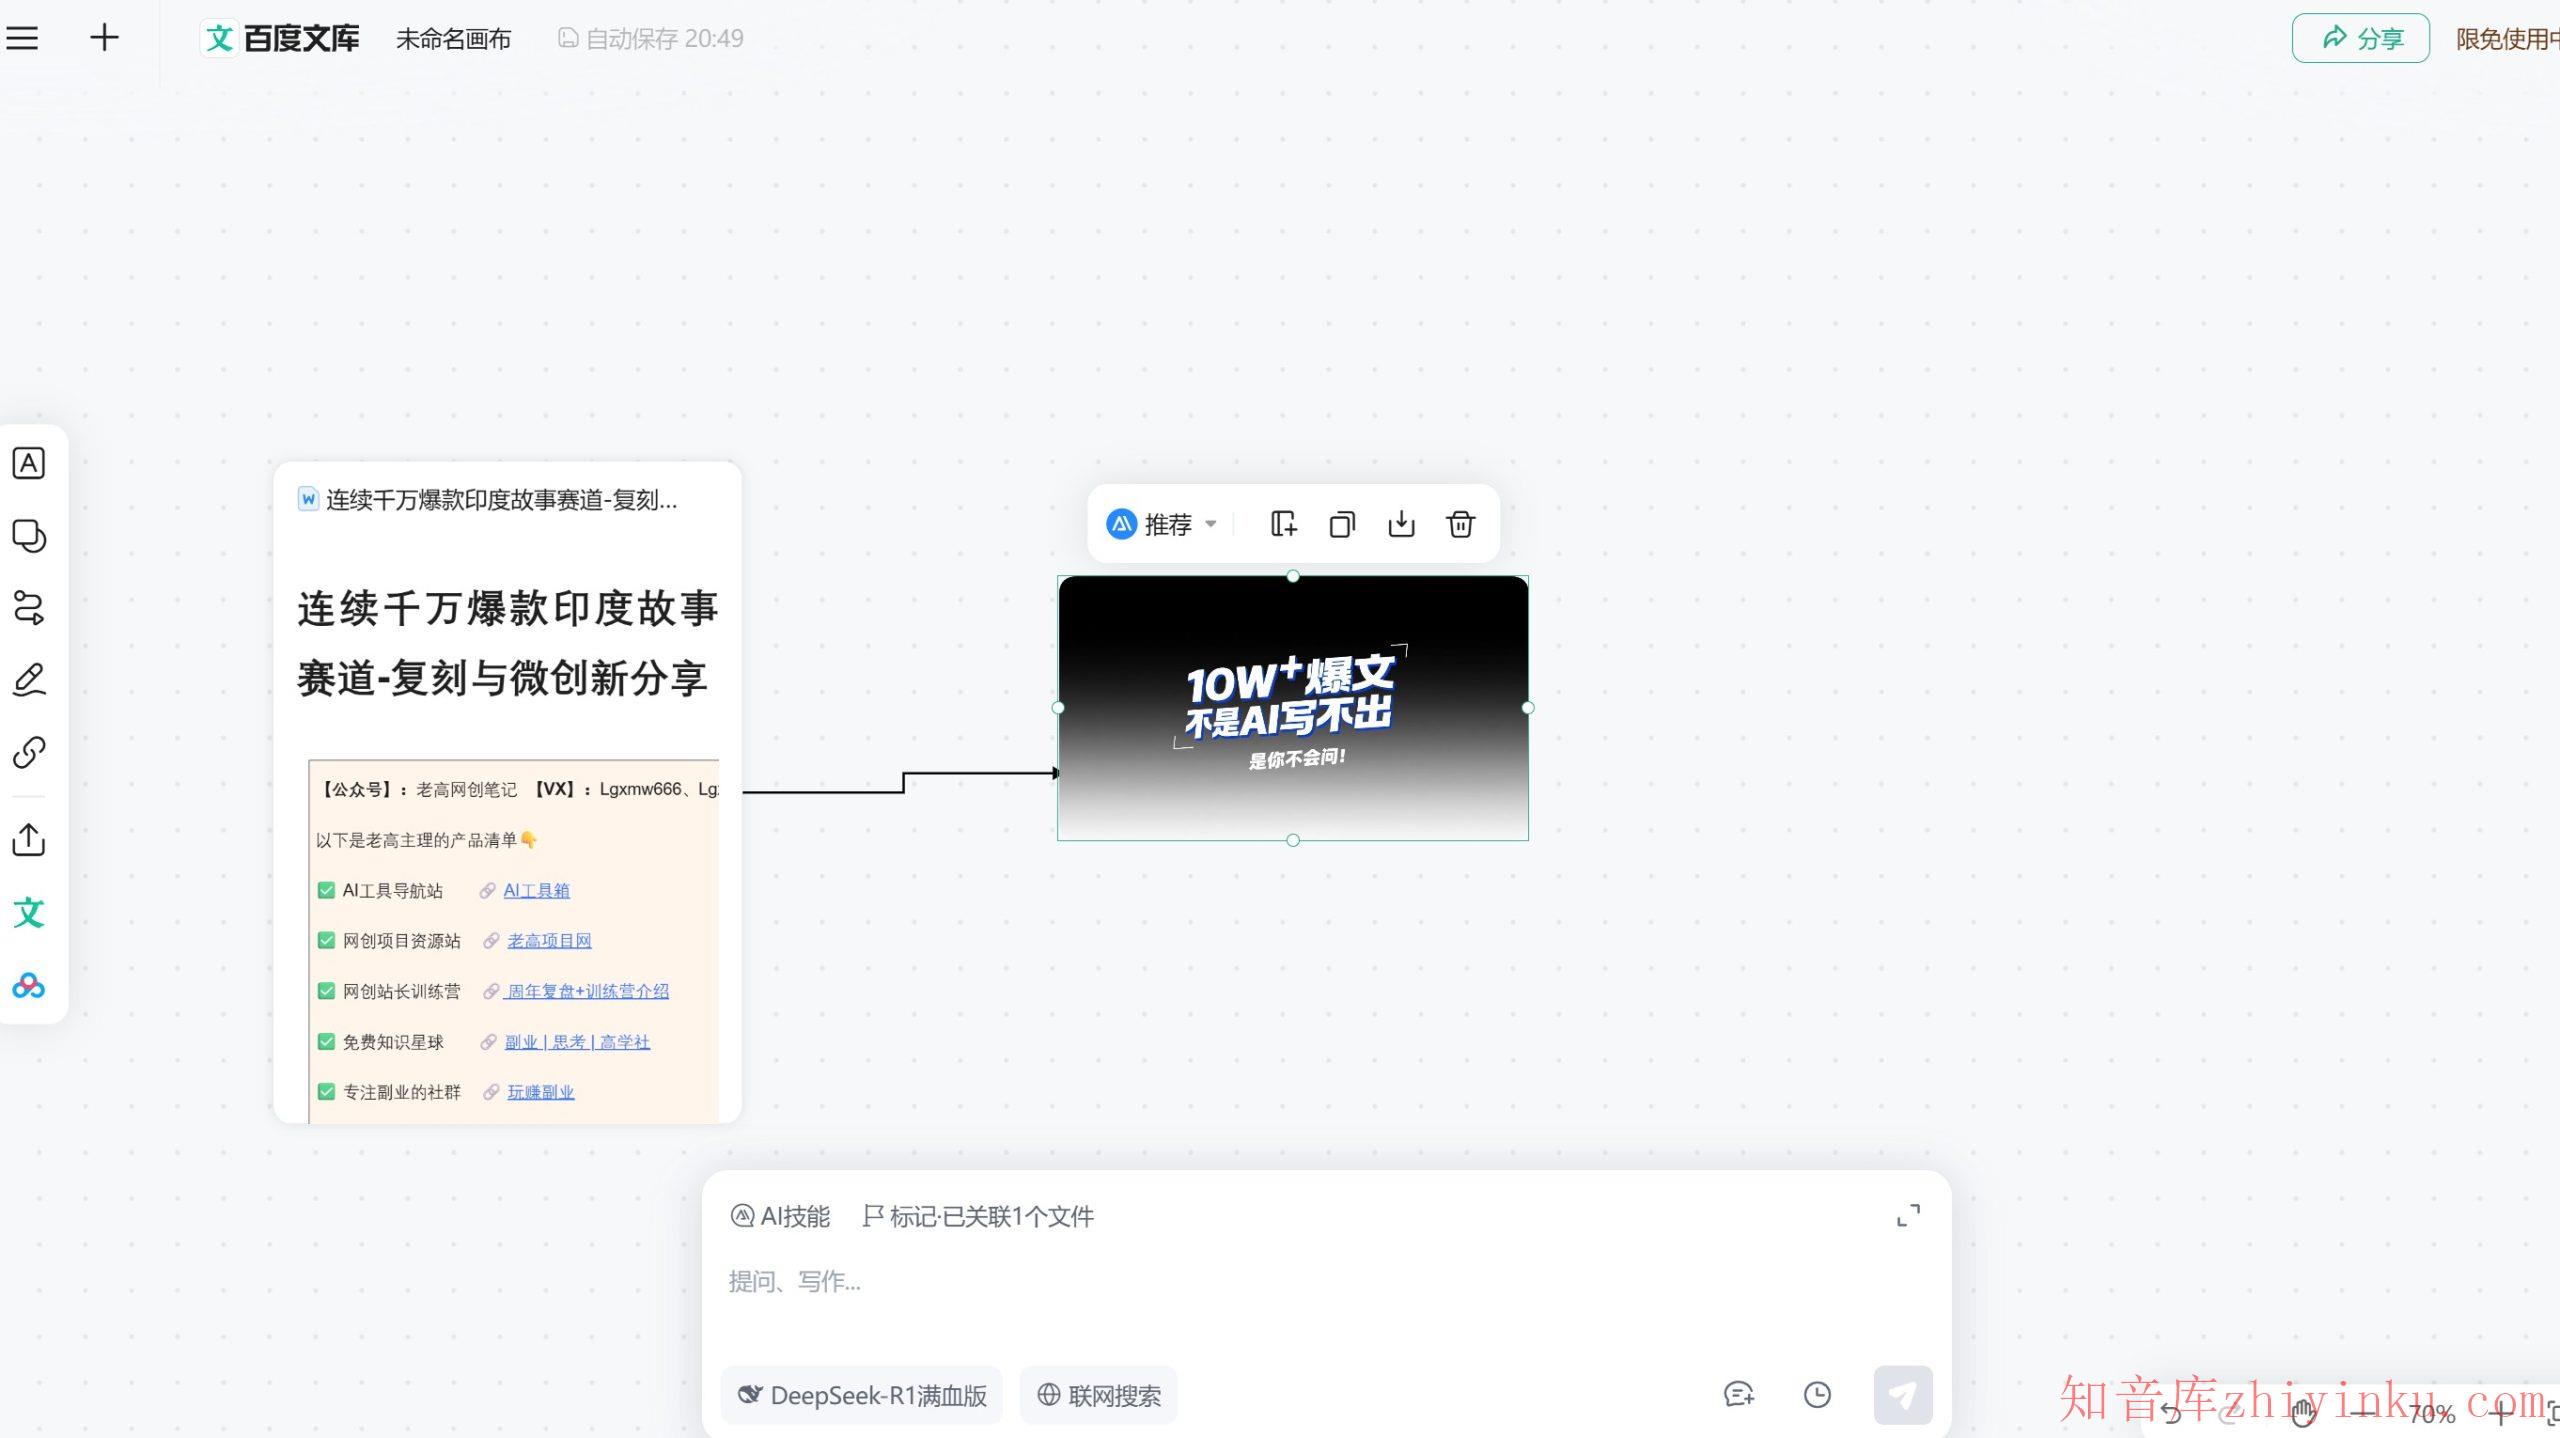Open the DeepSeek-R1满血版 model selector
Image resolution: width=2560 pixels, height=1438 pixels.
coord(861,1395)
